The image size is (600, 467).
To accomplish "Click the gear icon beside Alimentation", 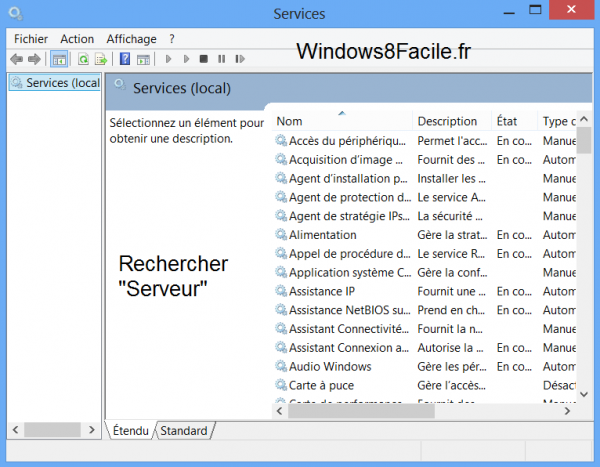I will (x=281, y=234).
